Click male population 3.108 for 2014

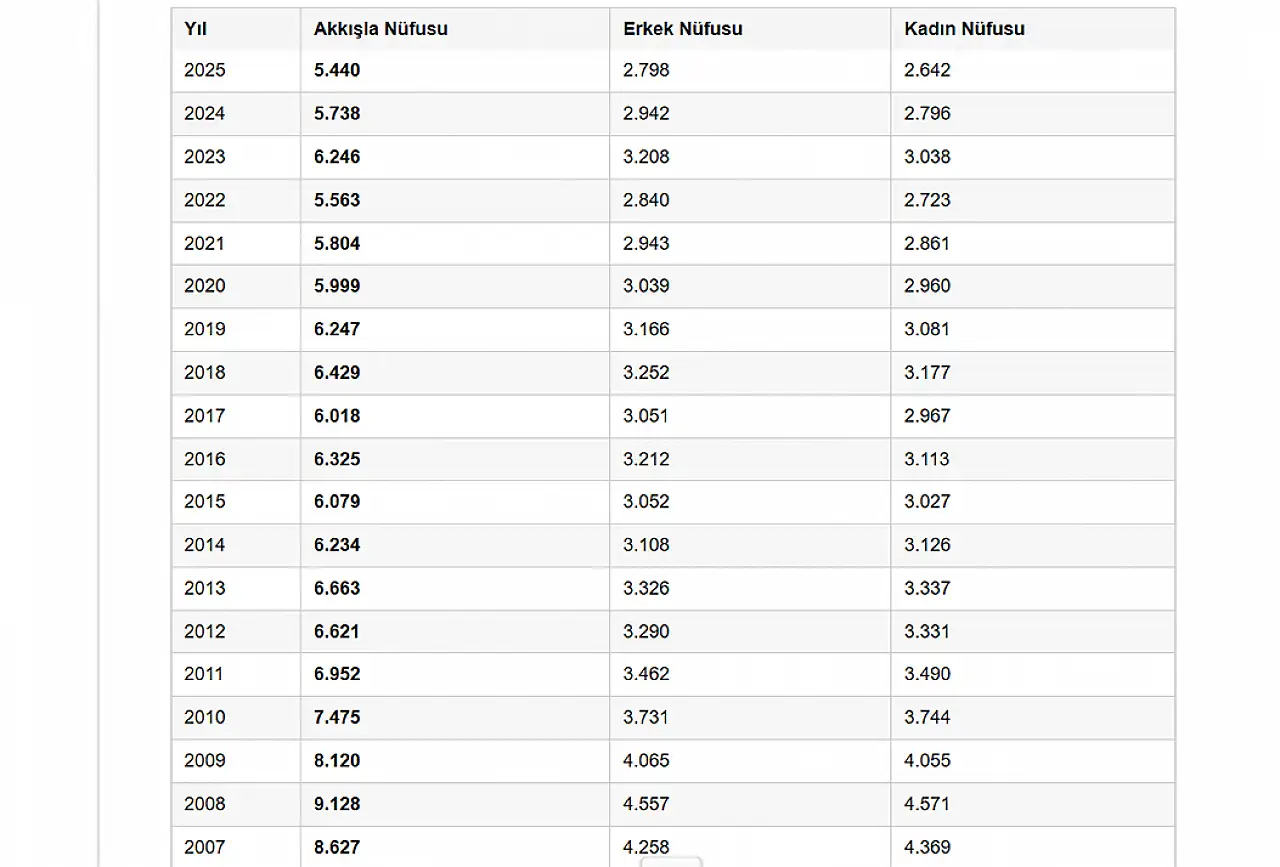(x=646, y=545)
